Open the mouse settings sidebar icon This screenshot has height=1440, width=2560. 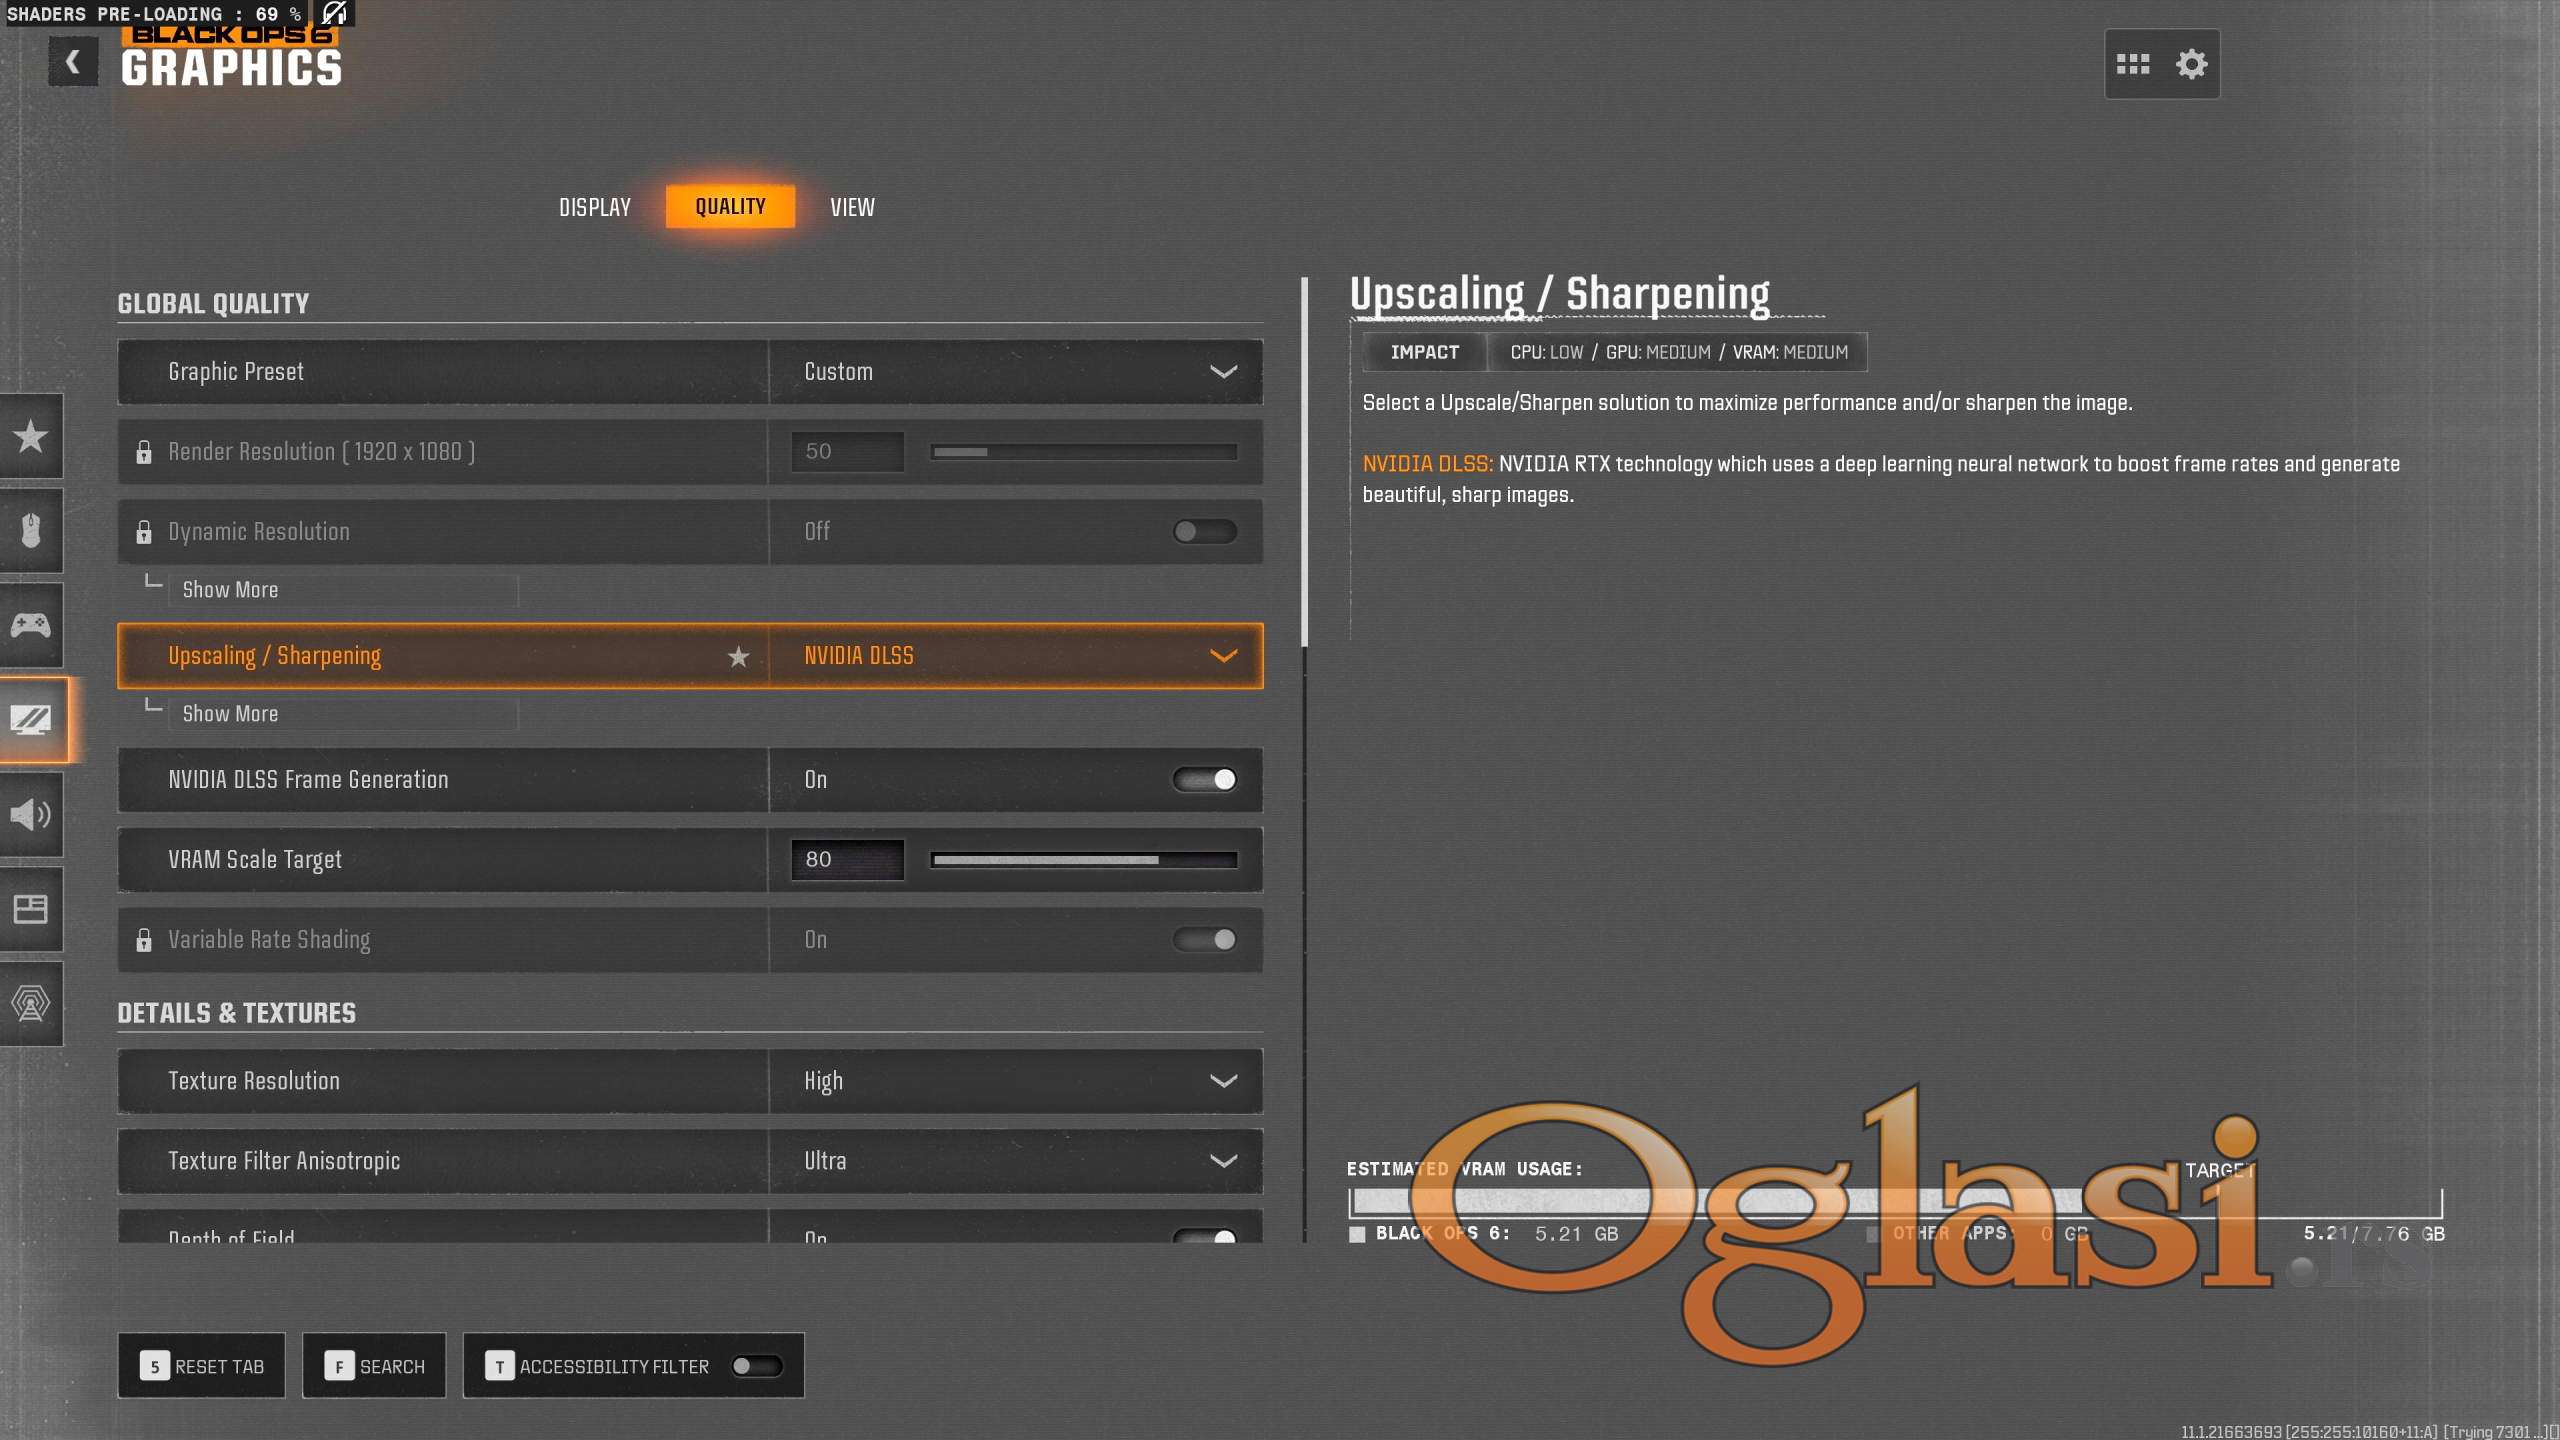pos(30,530)
